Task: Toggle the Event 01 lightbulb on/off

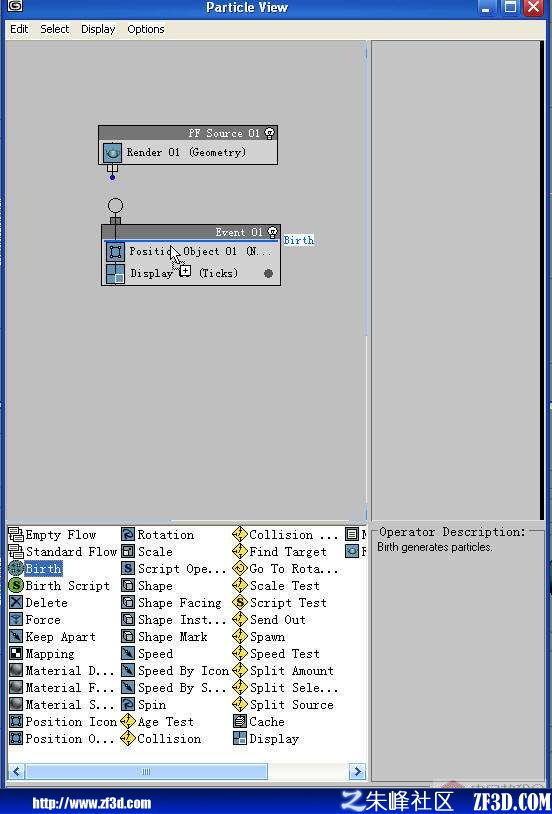Action: click(272, 232)
